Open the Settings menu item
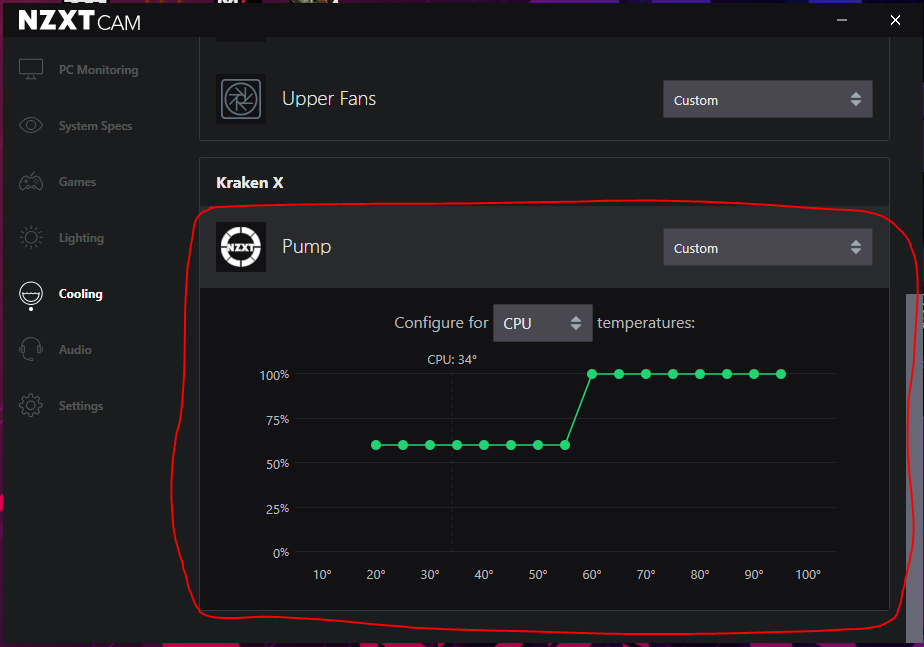 [81, 405]
